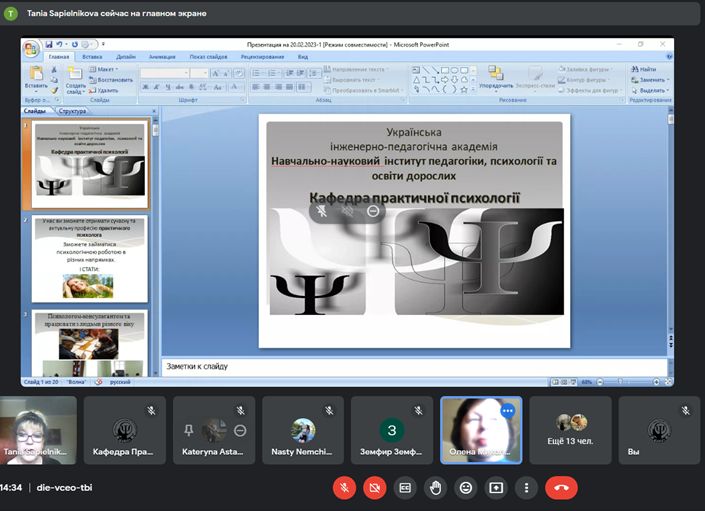Show the 'Ещё 13 чел.' participants tile

pos(570,430)
